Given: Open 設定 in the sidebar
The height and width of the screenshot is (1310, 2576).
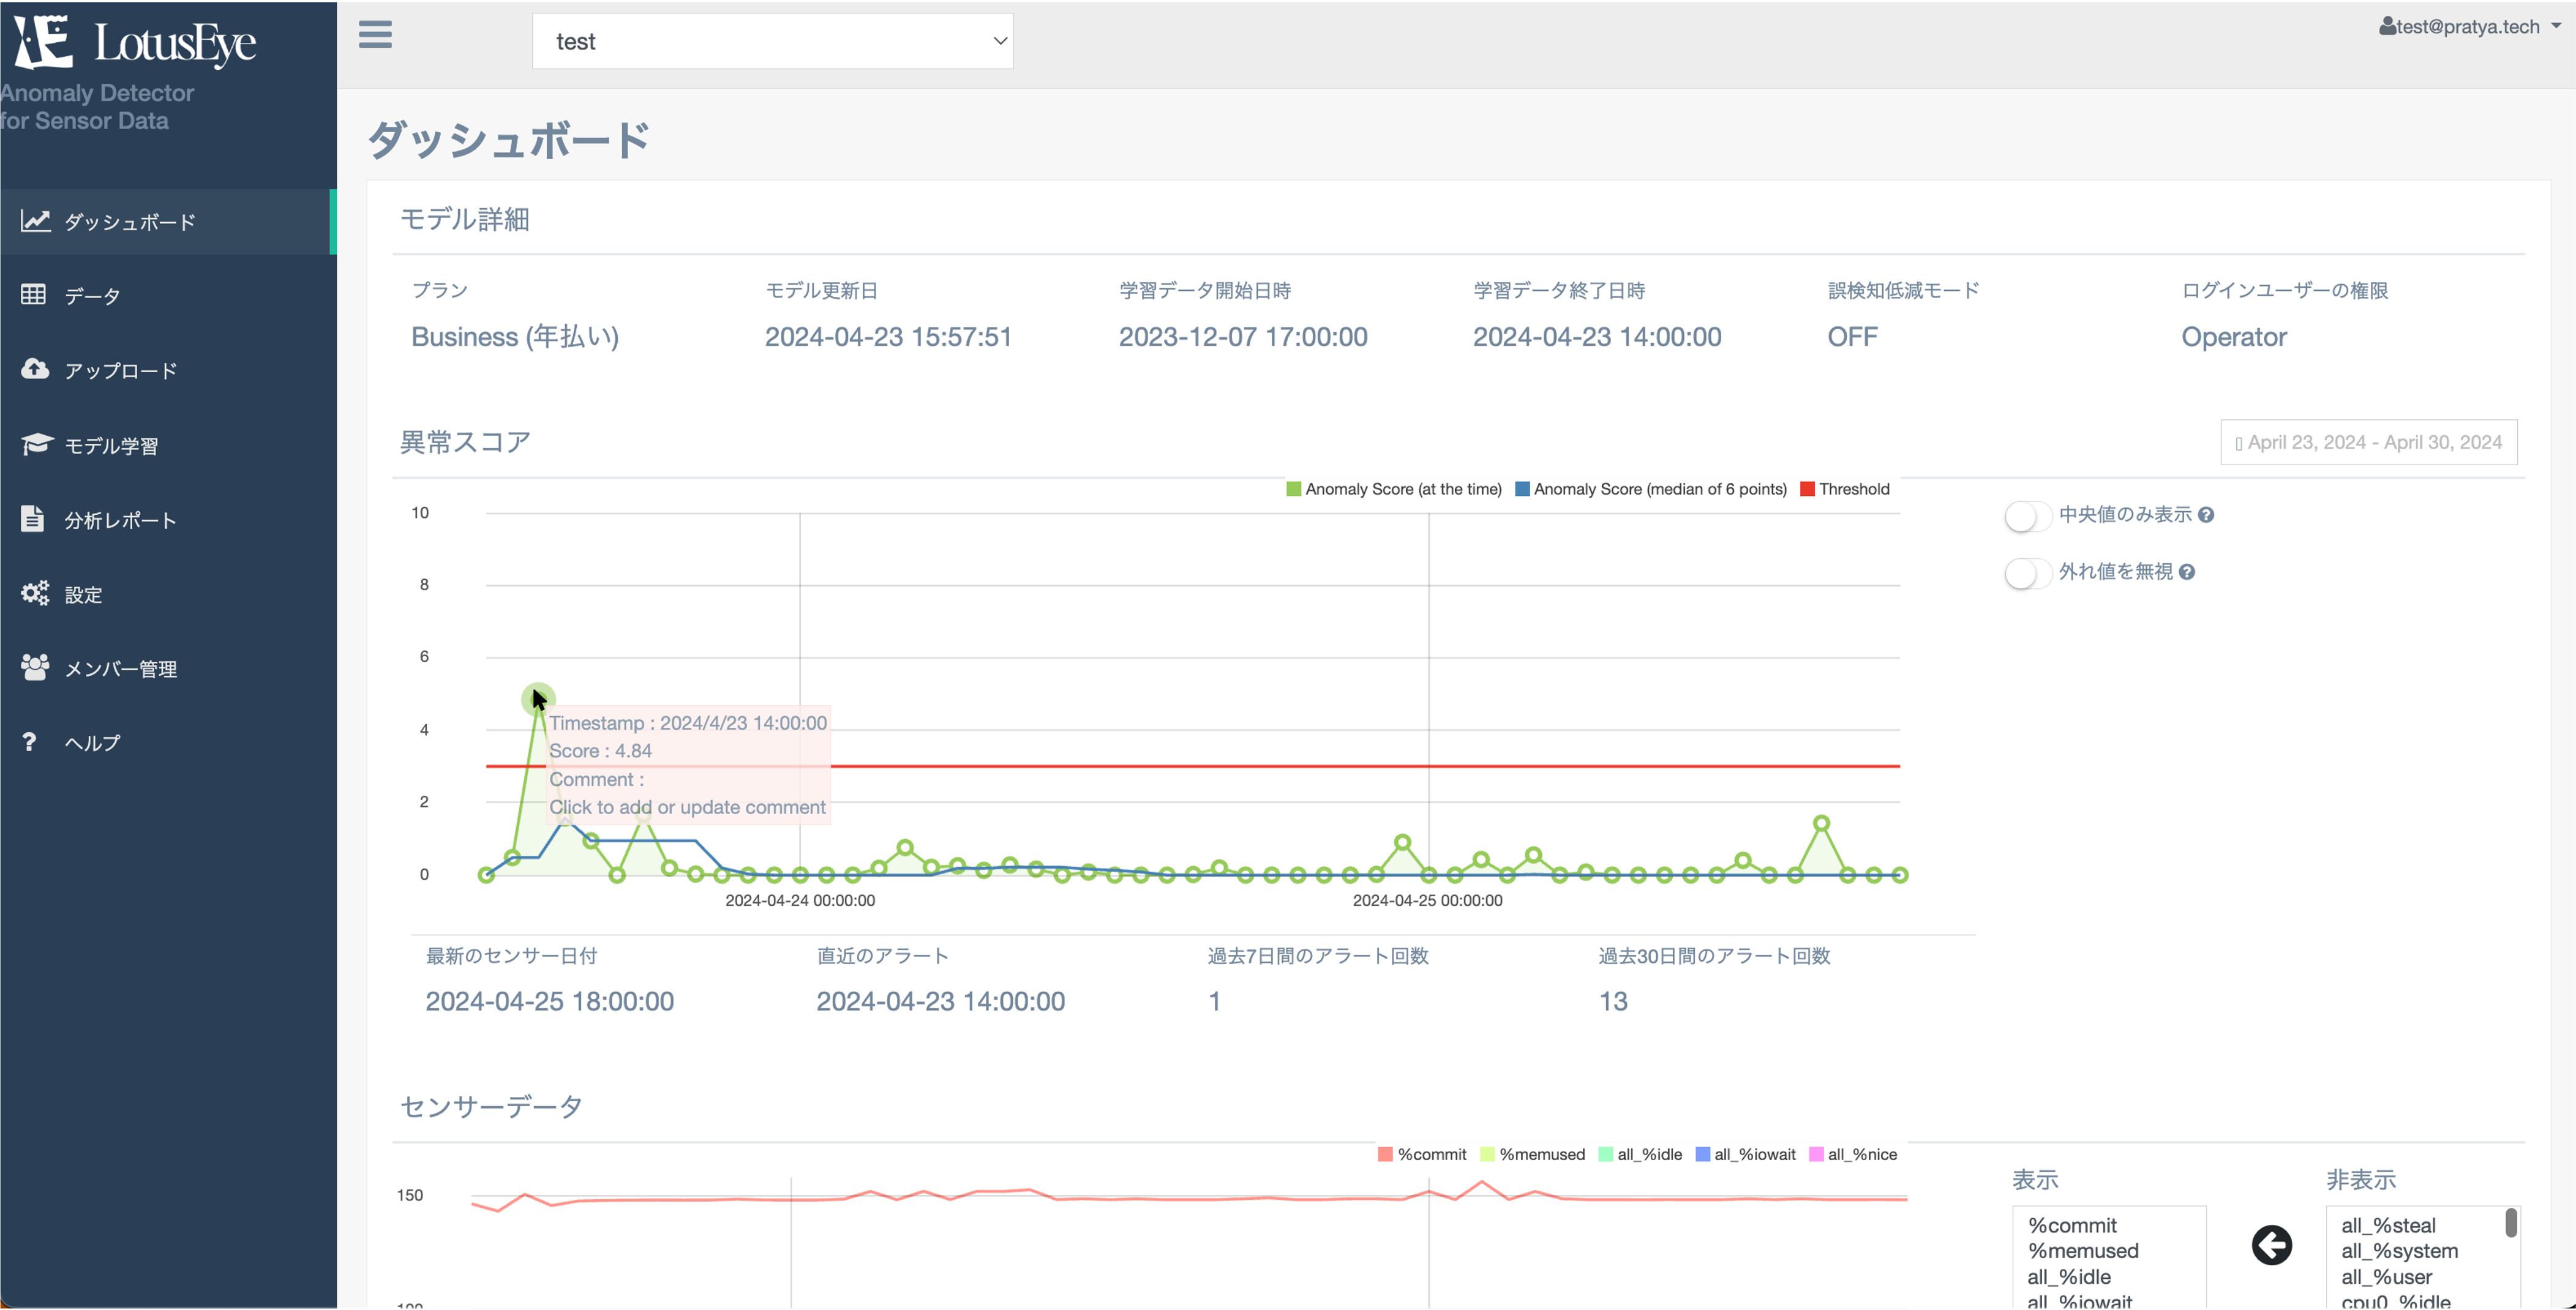Looking at the screenshot, I should (x=168, y=594).
